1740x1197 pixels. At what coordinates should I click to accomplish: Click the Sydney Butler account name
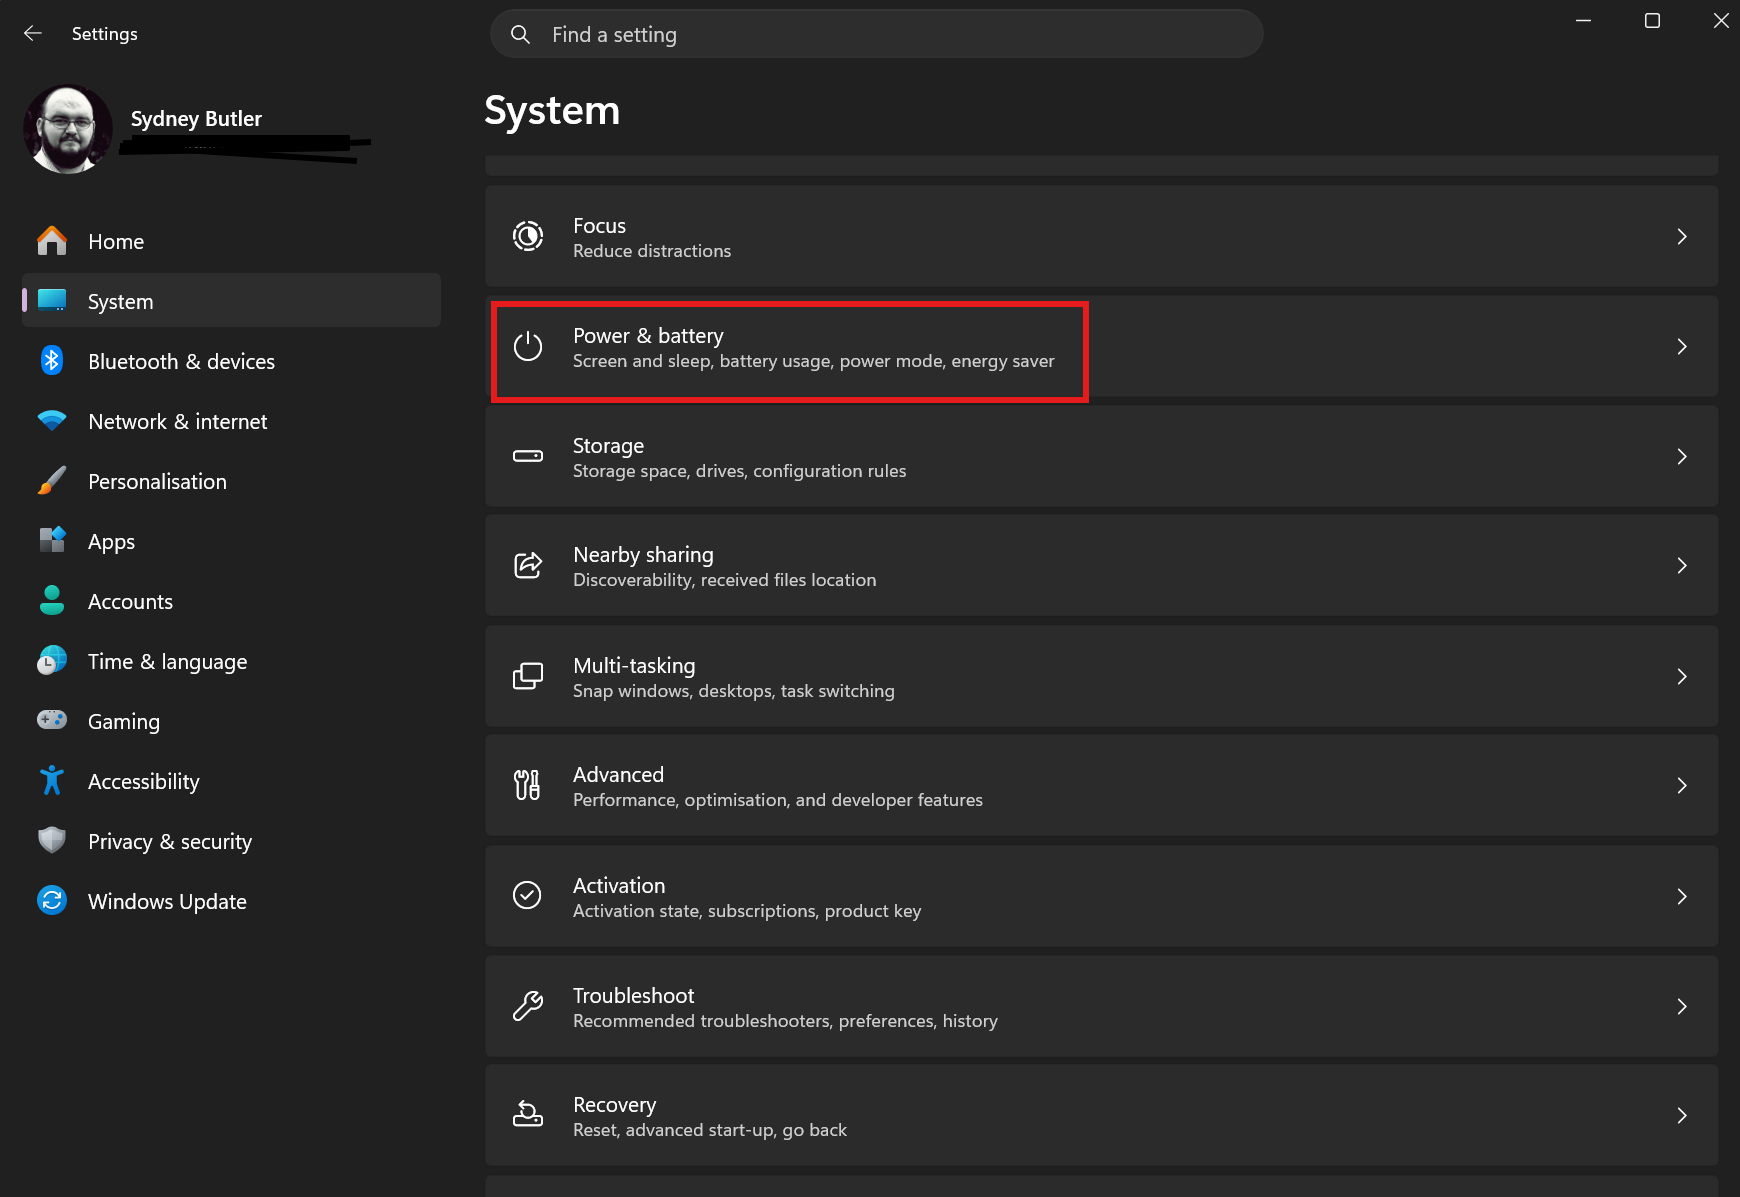196,119
